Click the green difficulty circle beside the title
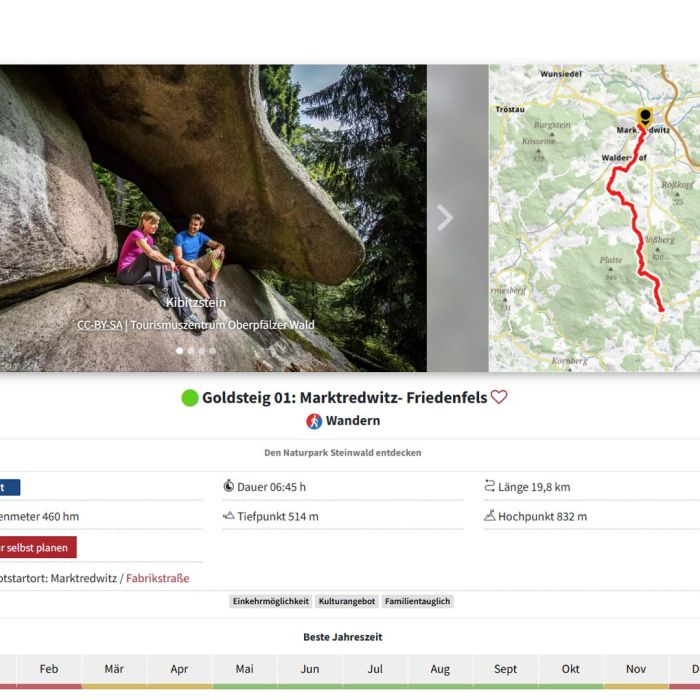 190,398
